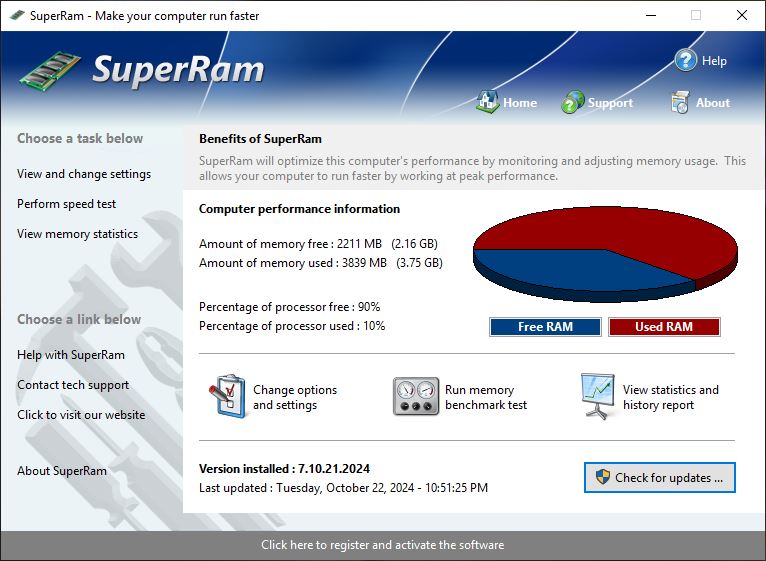Click Version installed 7.10.21.2024 text
Image resolution: width=766 pixels, height=561 pixels.
pos(284,469)
